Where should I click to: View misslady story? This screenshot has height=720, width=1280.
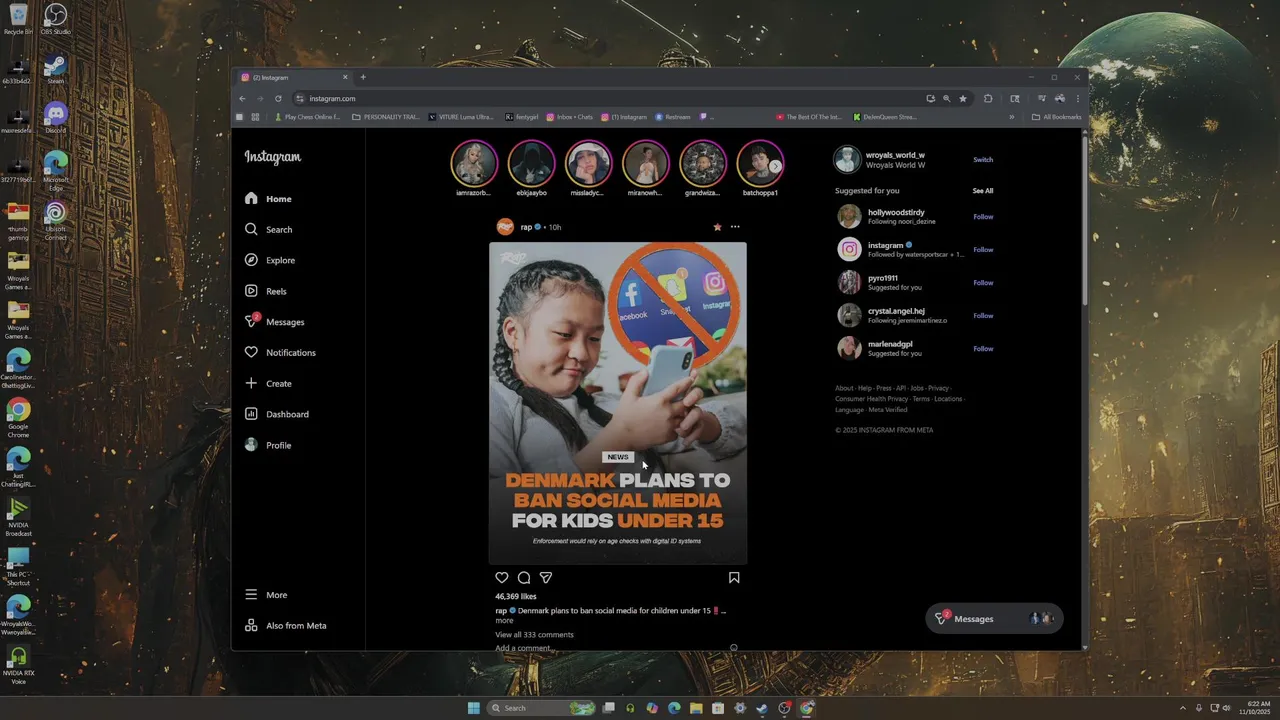(x=588, y=163)
